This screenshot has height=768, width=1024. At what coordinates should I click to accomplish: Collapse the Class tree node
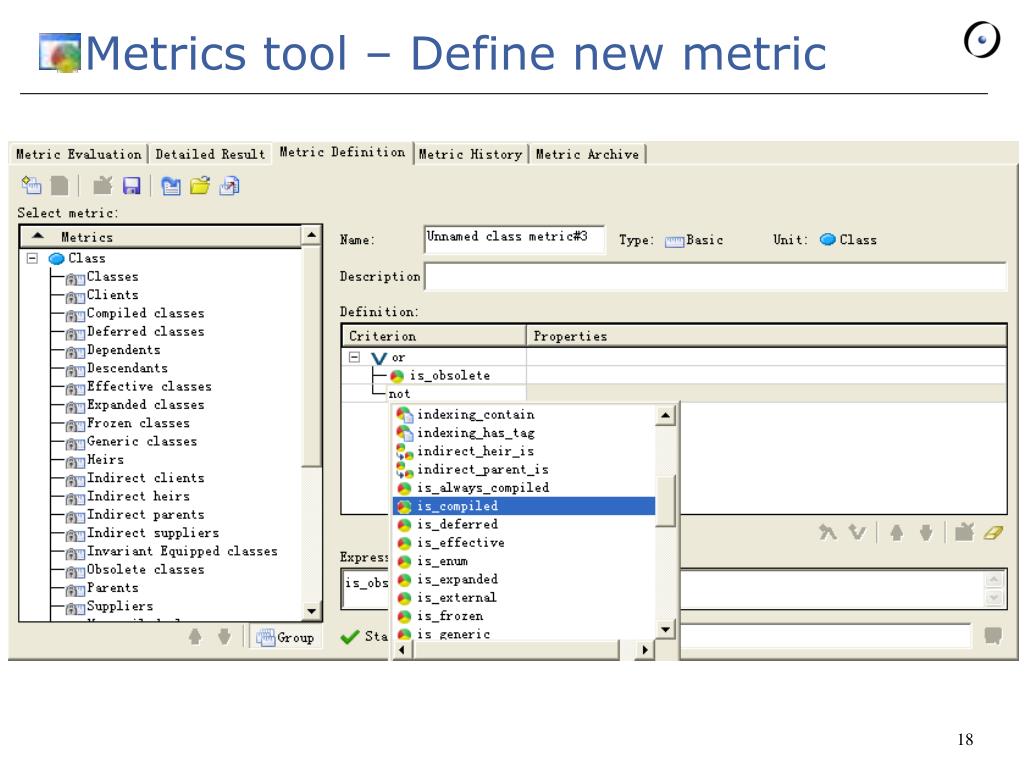[x=31, y=258]
